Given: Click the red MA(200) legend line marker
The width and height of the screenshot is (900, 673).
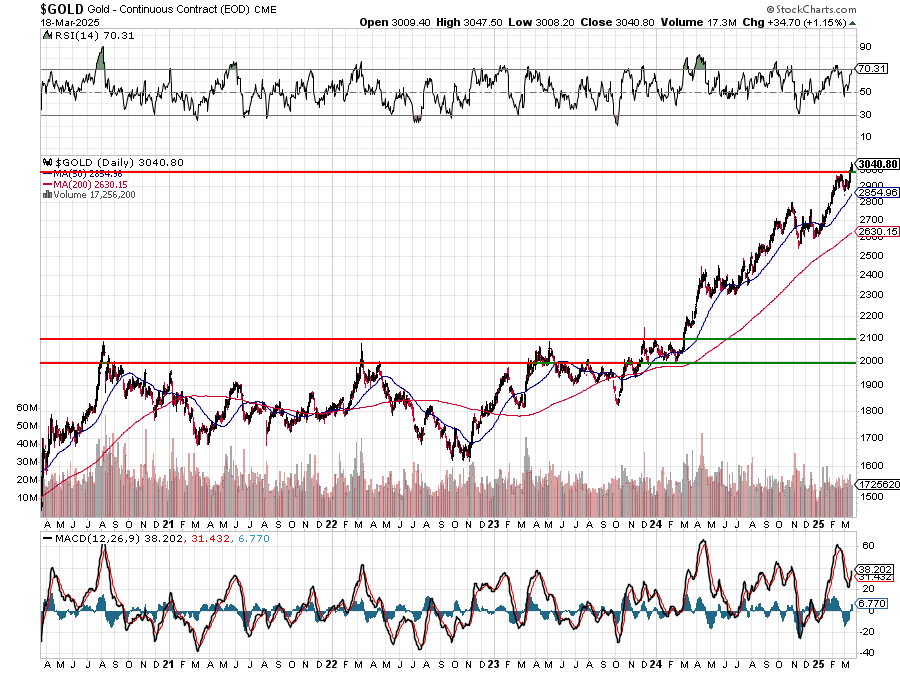Looking at the screenshot, I should pyautogui.click(x=48, y=185).
